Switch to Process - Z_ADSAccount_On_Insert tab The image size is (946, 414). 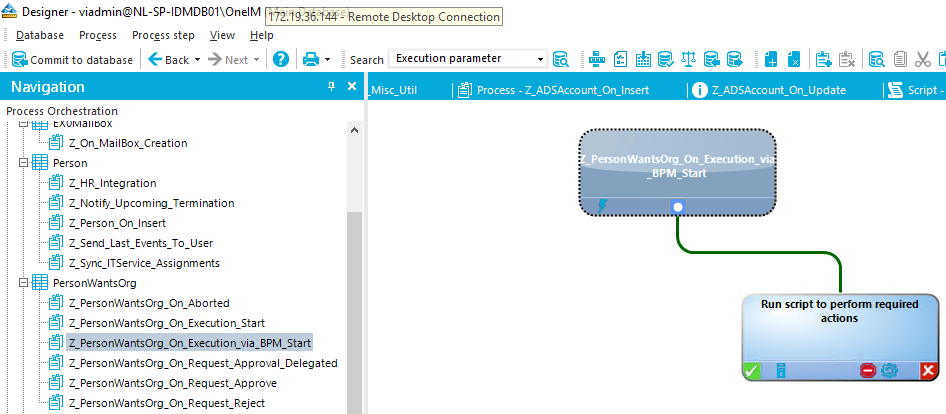tap(553, 90)
